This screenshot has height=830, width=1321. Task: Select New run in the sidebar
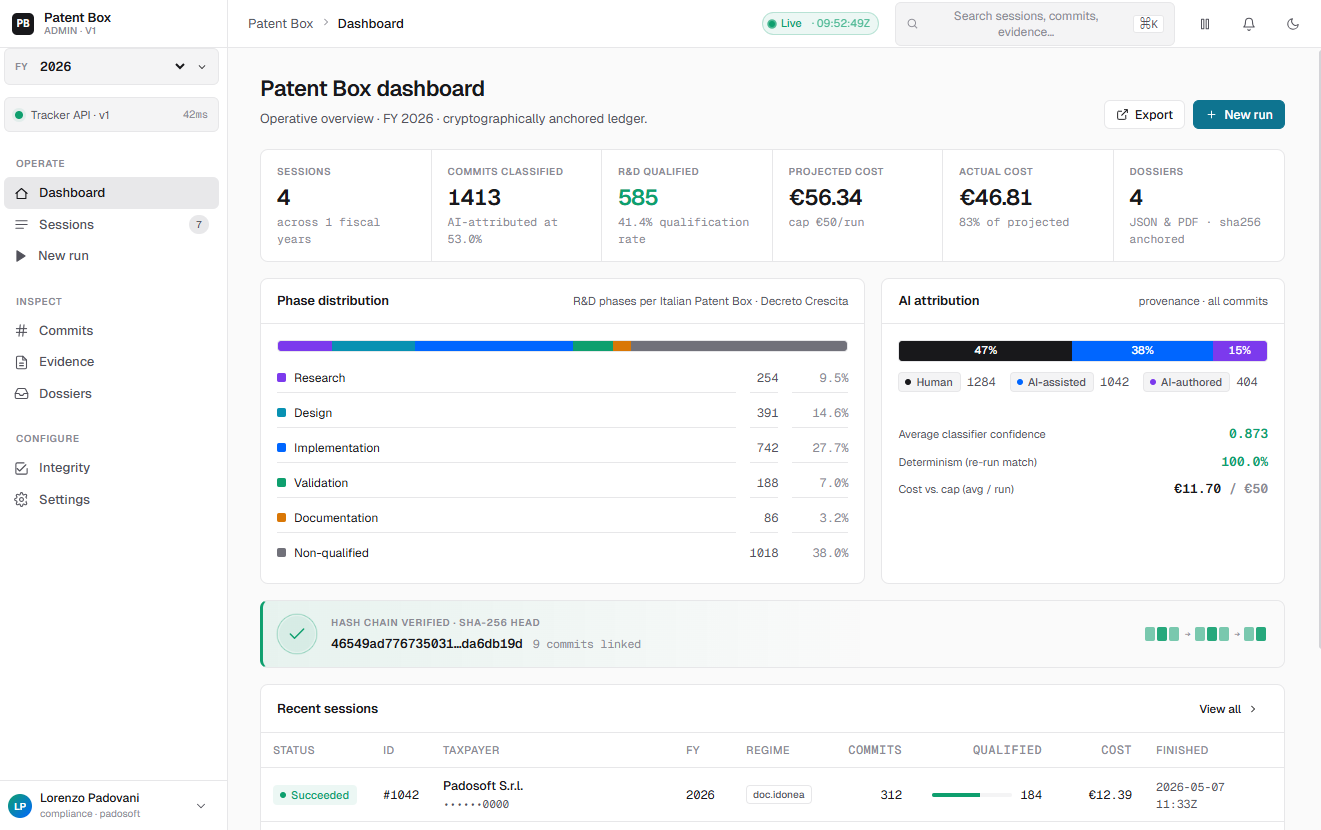pos(112,256)
